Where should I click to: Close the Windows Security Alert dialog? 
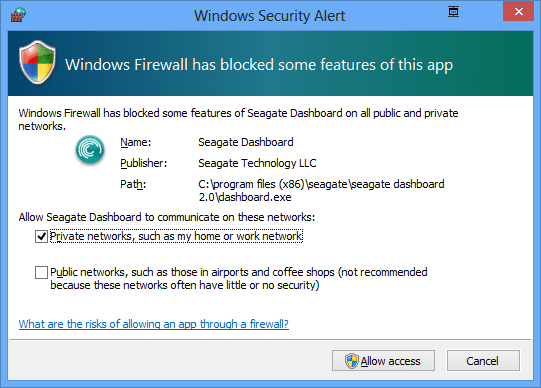click(518, 11)
